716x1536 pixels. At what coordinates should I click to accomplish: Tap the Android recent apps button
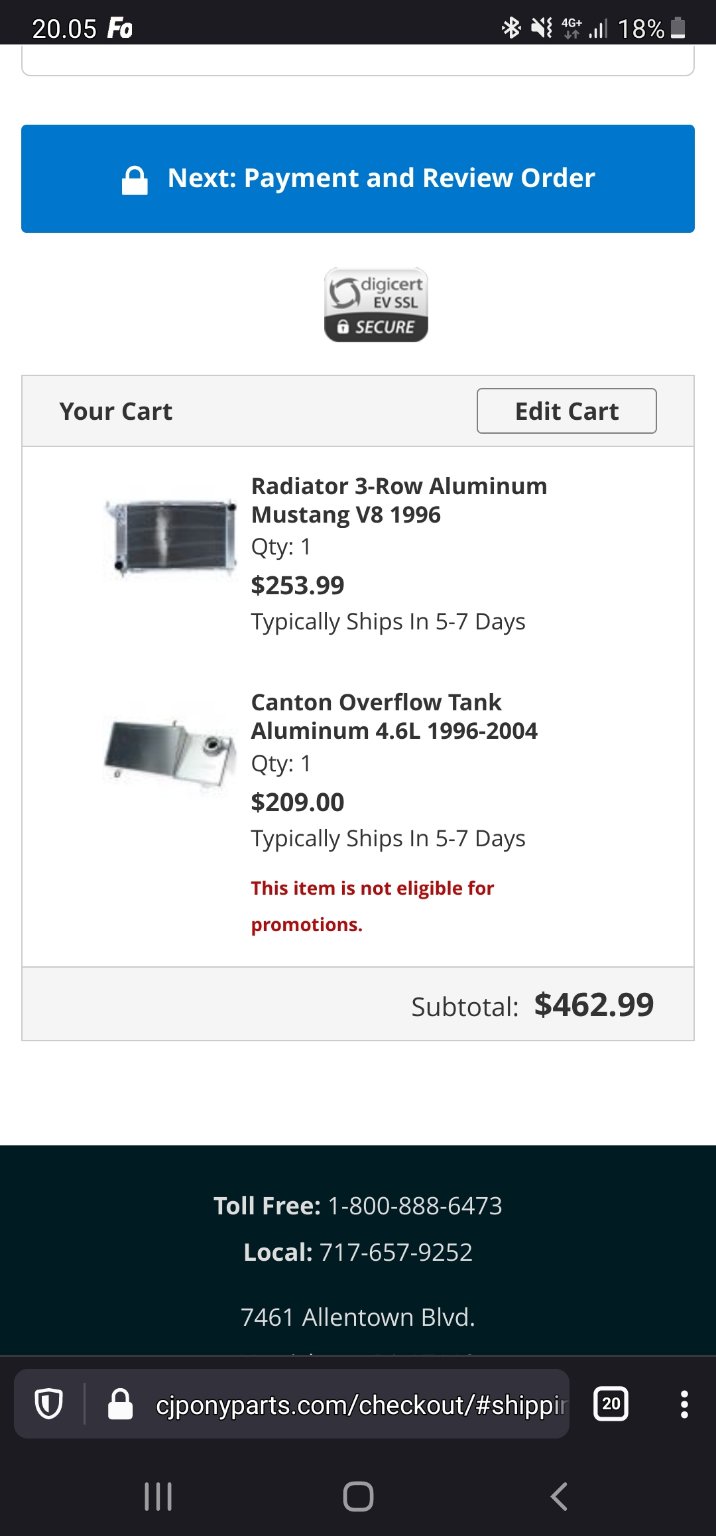pos(158,1496)
